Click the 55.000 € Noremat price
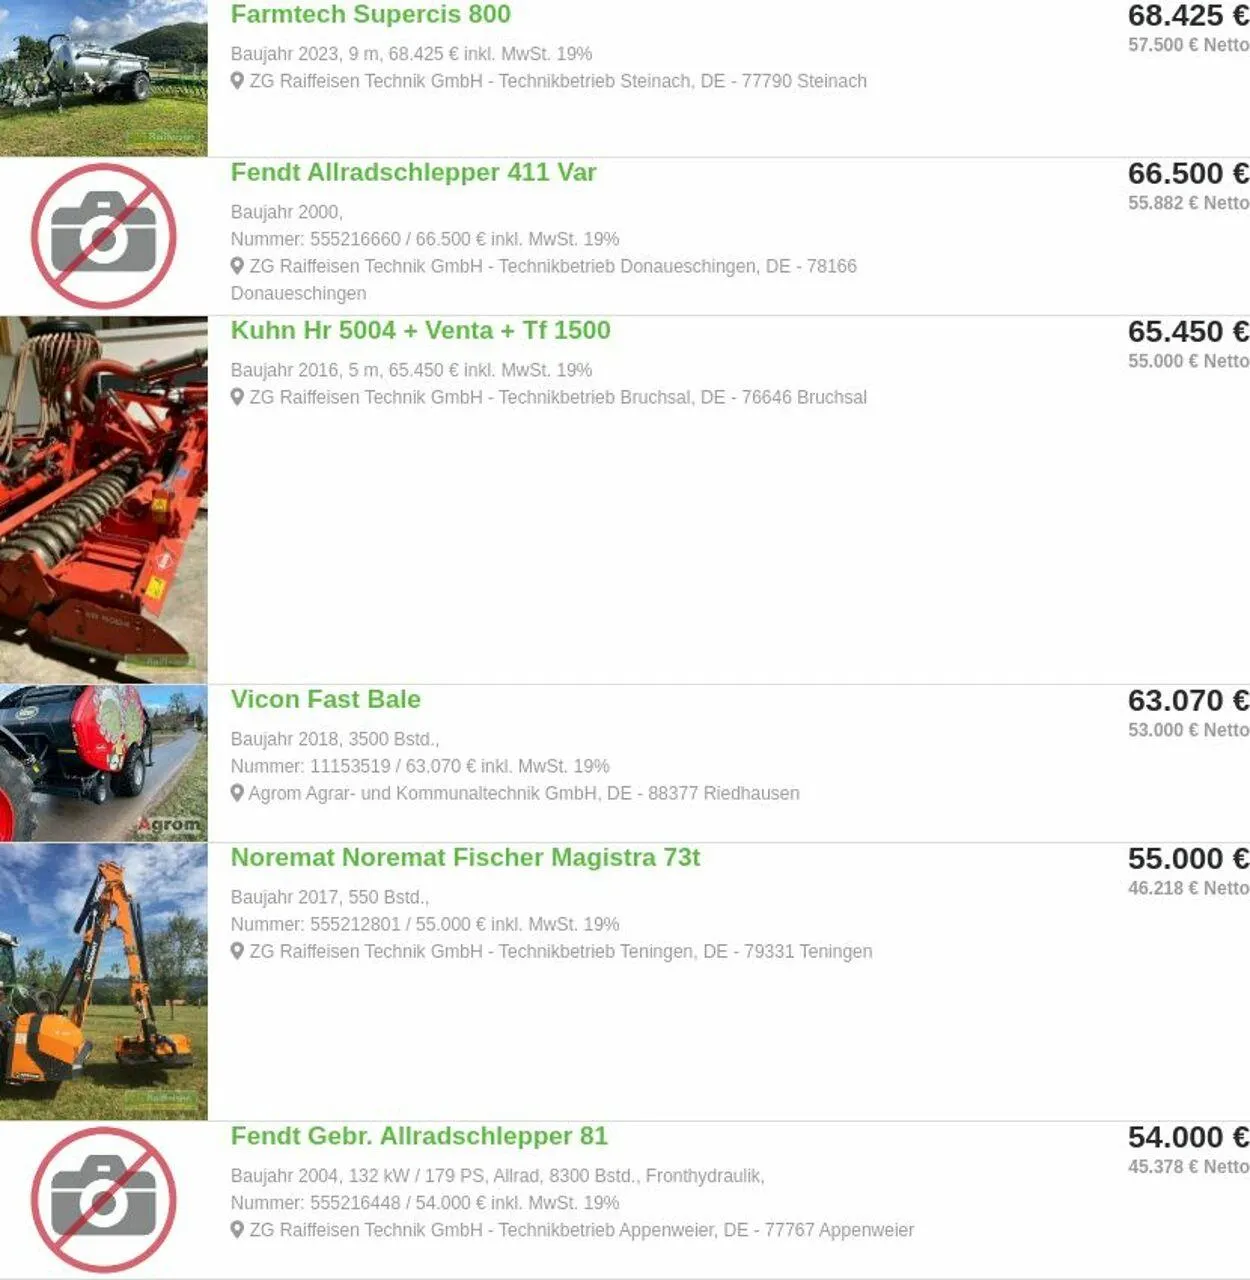Viewport: 1250px width, 1280px height. [x=1188, y=858]
